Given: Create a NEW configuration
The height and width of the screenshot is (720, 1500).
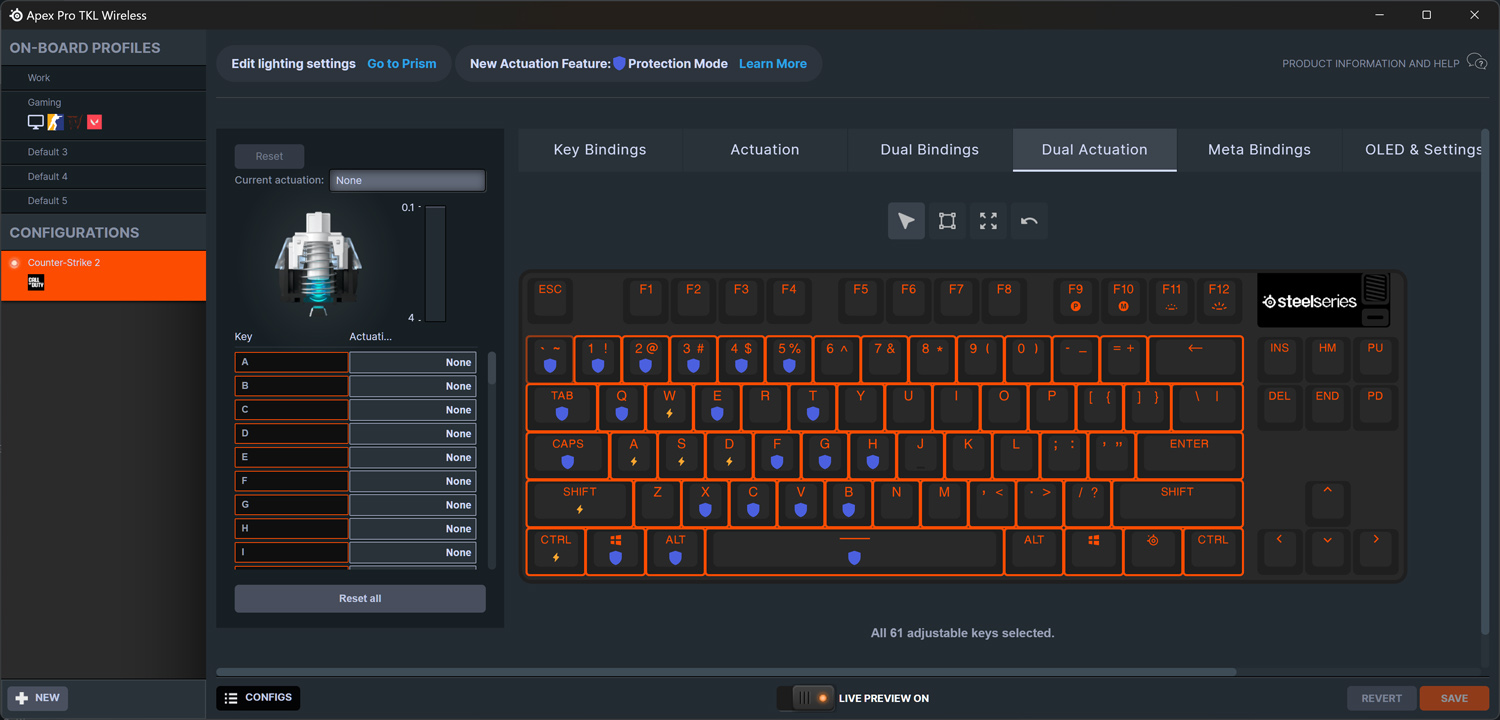Looking at the screenshot, I should pyautogui.click(x=38, y=698).
